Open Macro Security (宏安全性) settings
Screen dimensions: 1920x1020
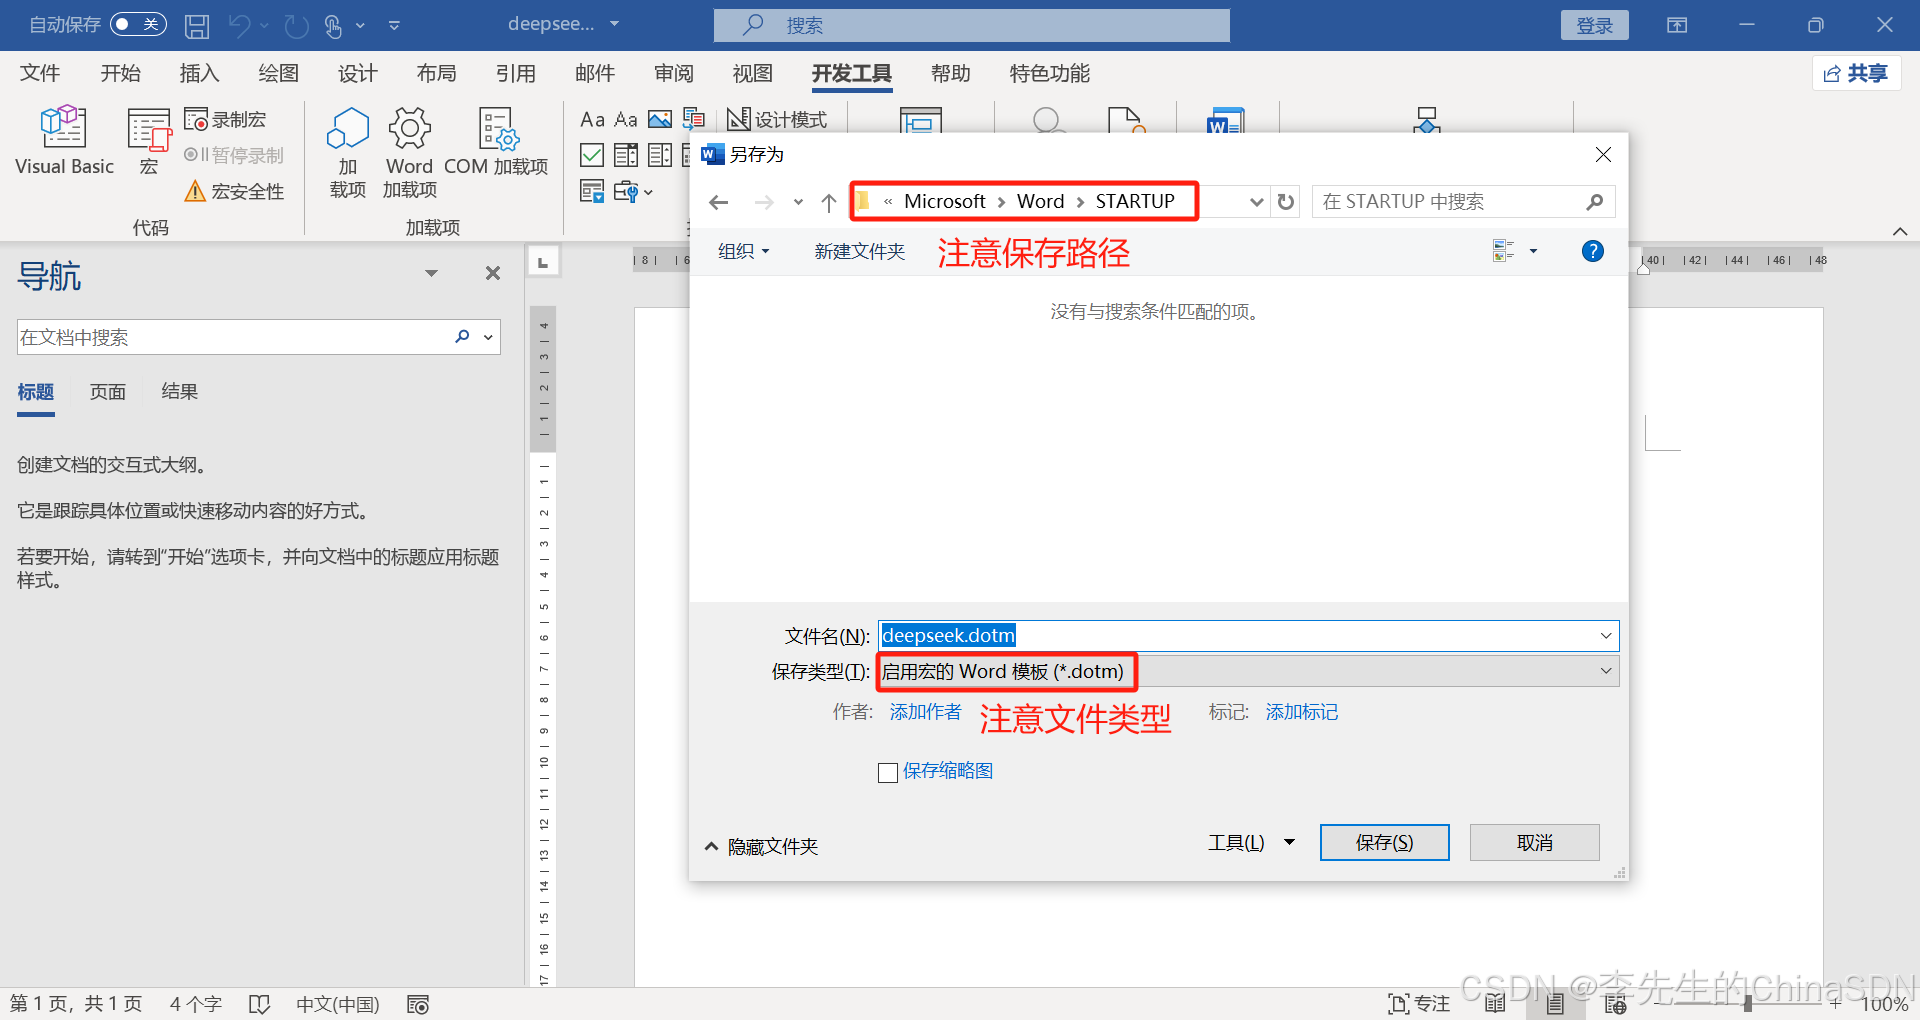[235, 191]
